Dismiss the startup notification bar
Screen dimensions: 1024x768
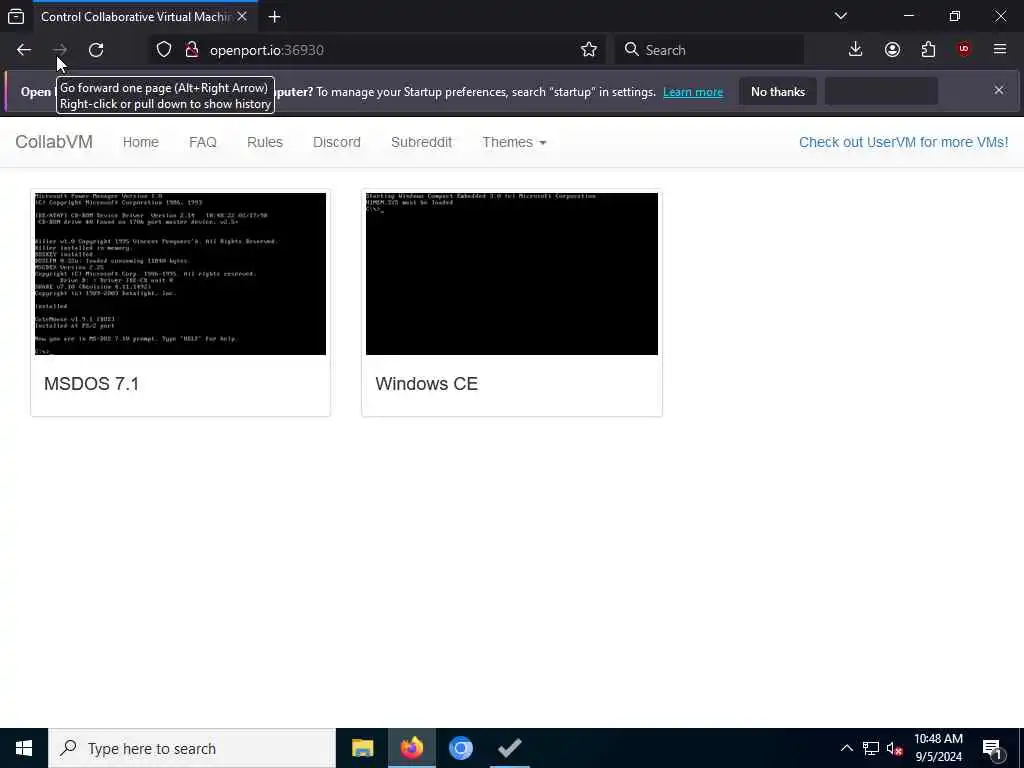999,91
